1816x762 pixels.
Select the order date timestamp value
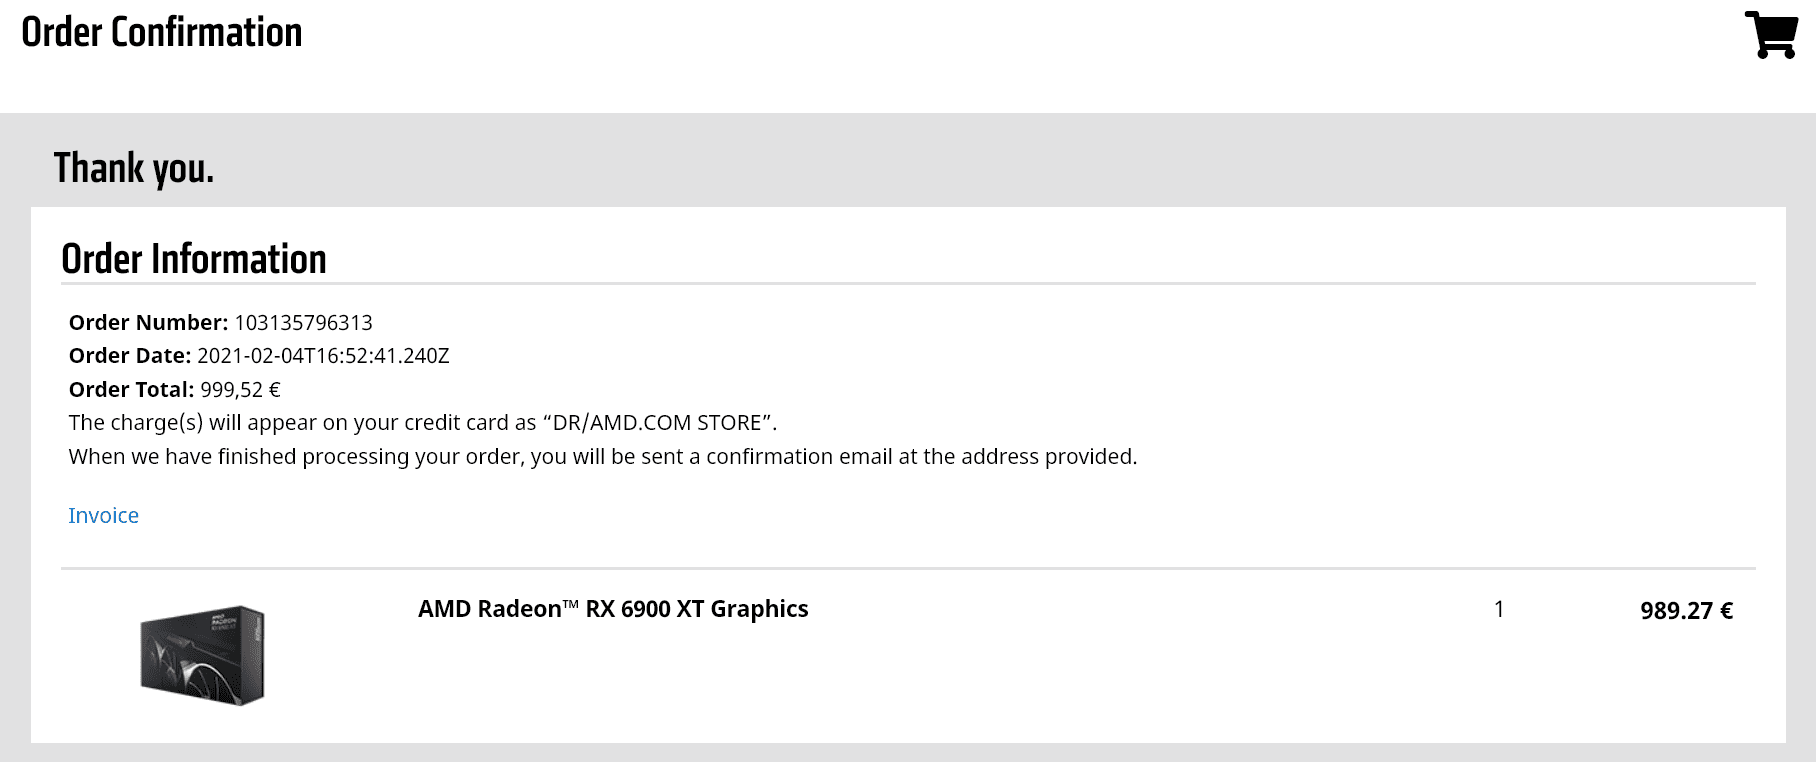click(x=323, y=356)
